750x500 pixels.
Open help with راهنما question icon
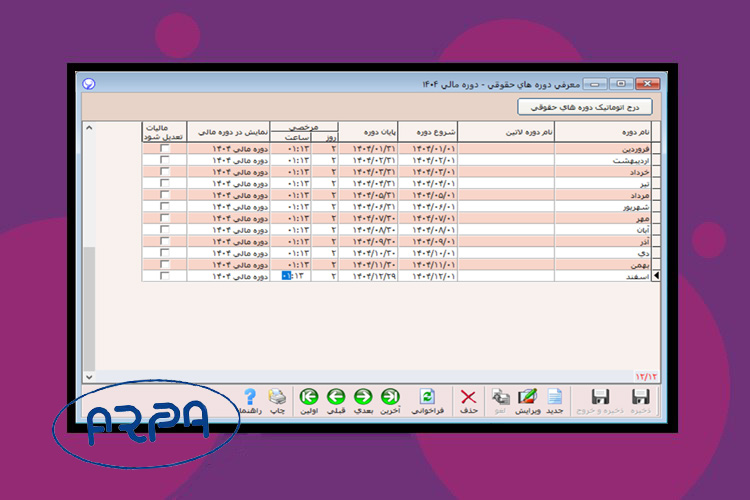point(250,397)
